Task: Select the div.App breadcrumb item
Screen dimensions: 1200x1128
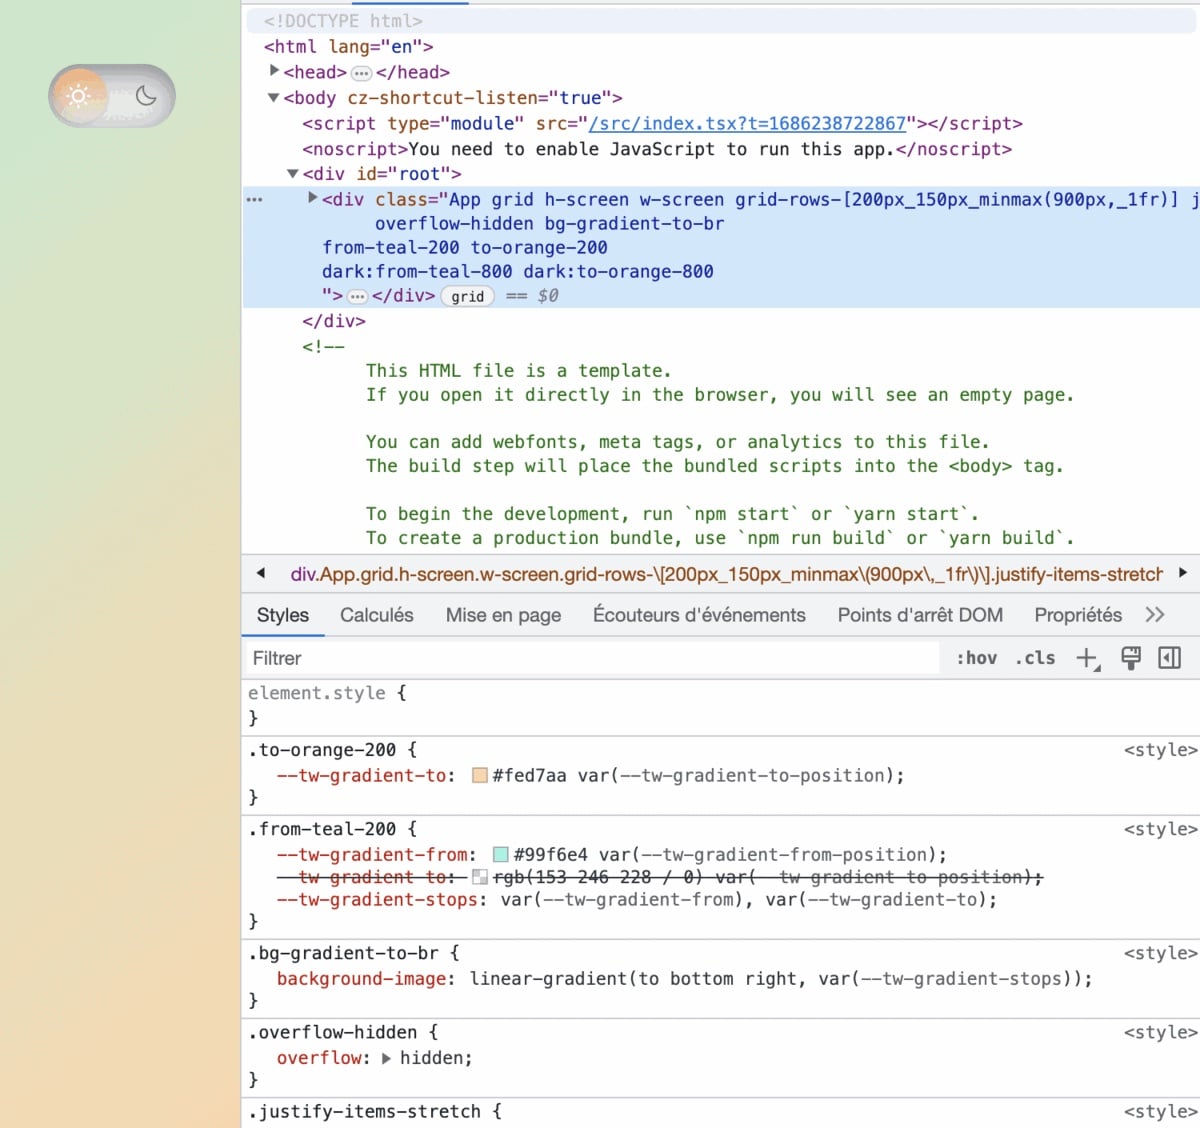Action: click(727, 574)
